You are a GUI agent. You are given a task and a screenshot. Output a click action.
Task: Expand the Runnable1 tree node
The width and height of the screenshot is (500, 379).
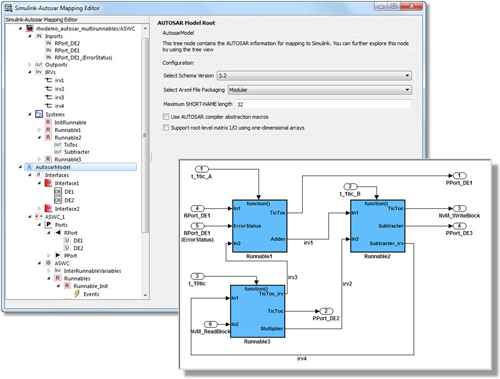tap(39, 130)
